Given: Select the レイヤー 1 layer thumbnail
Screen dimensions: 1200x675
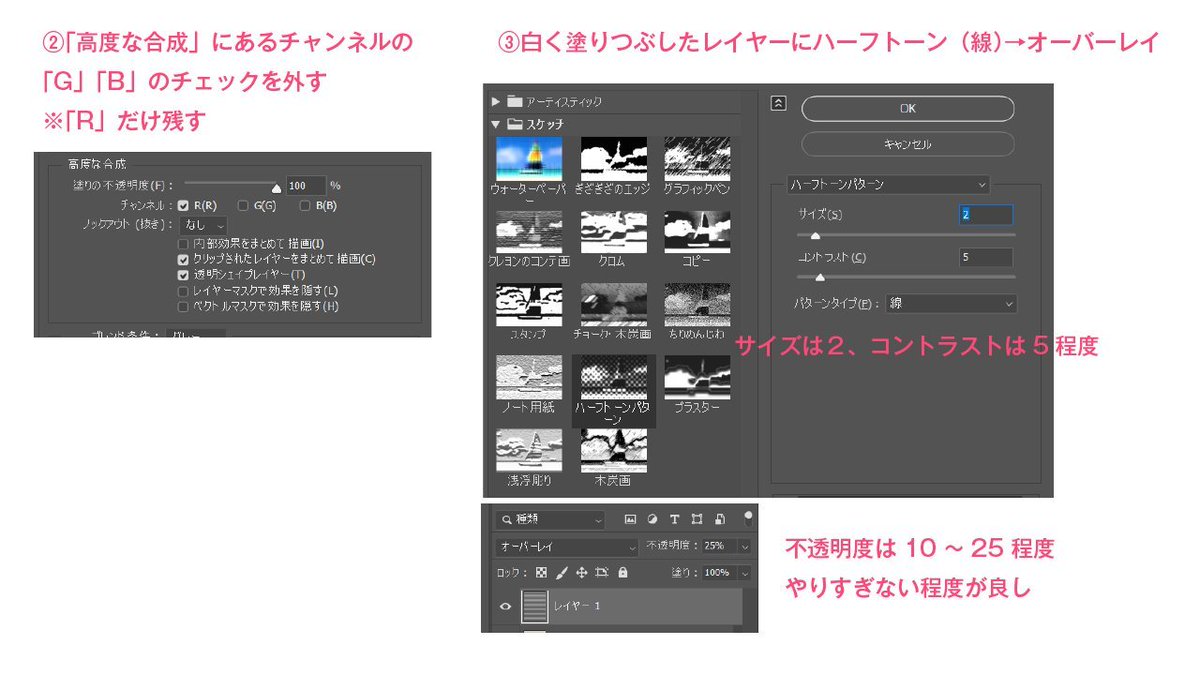Looking at the screenshot, I should 536,606.
